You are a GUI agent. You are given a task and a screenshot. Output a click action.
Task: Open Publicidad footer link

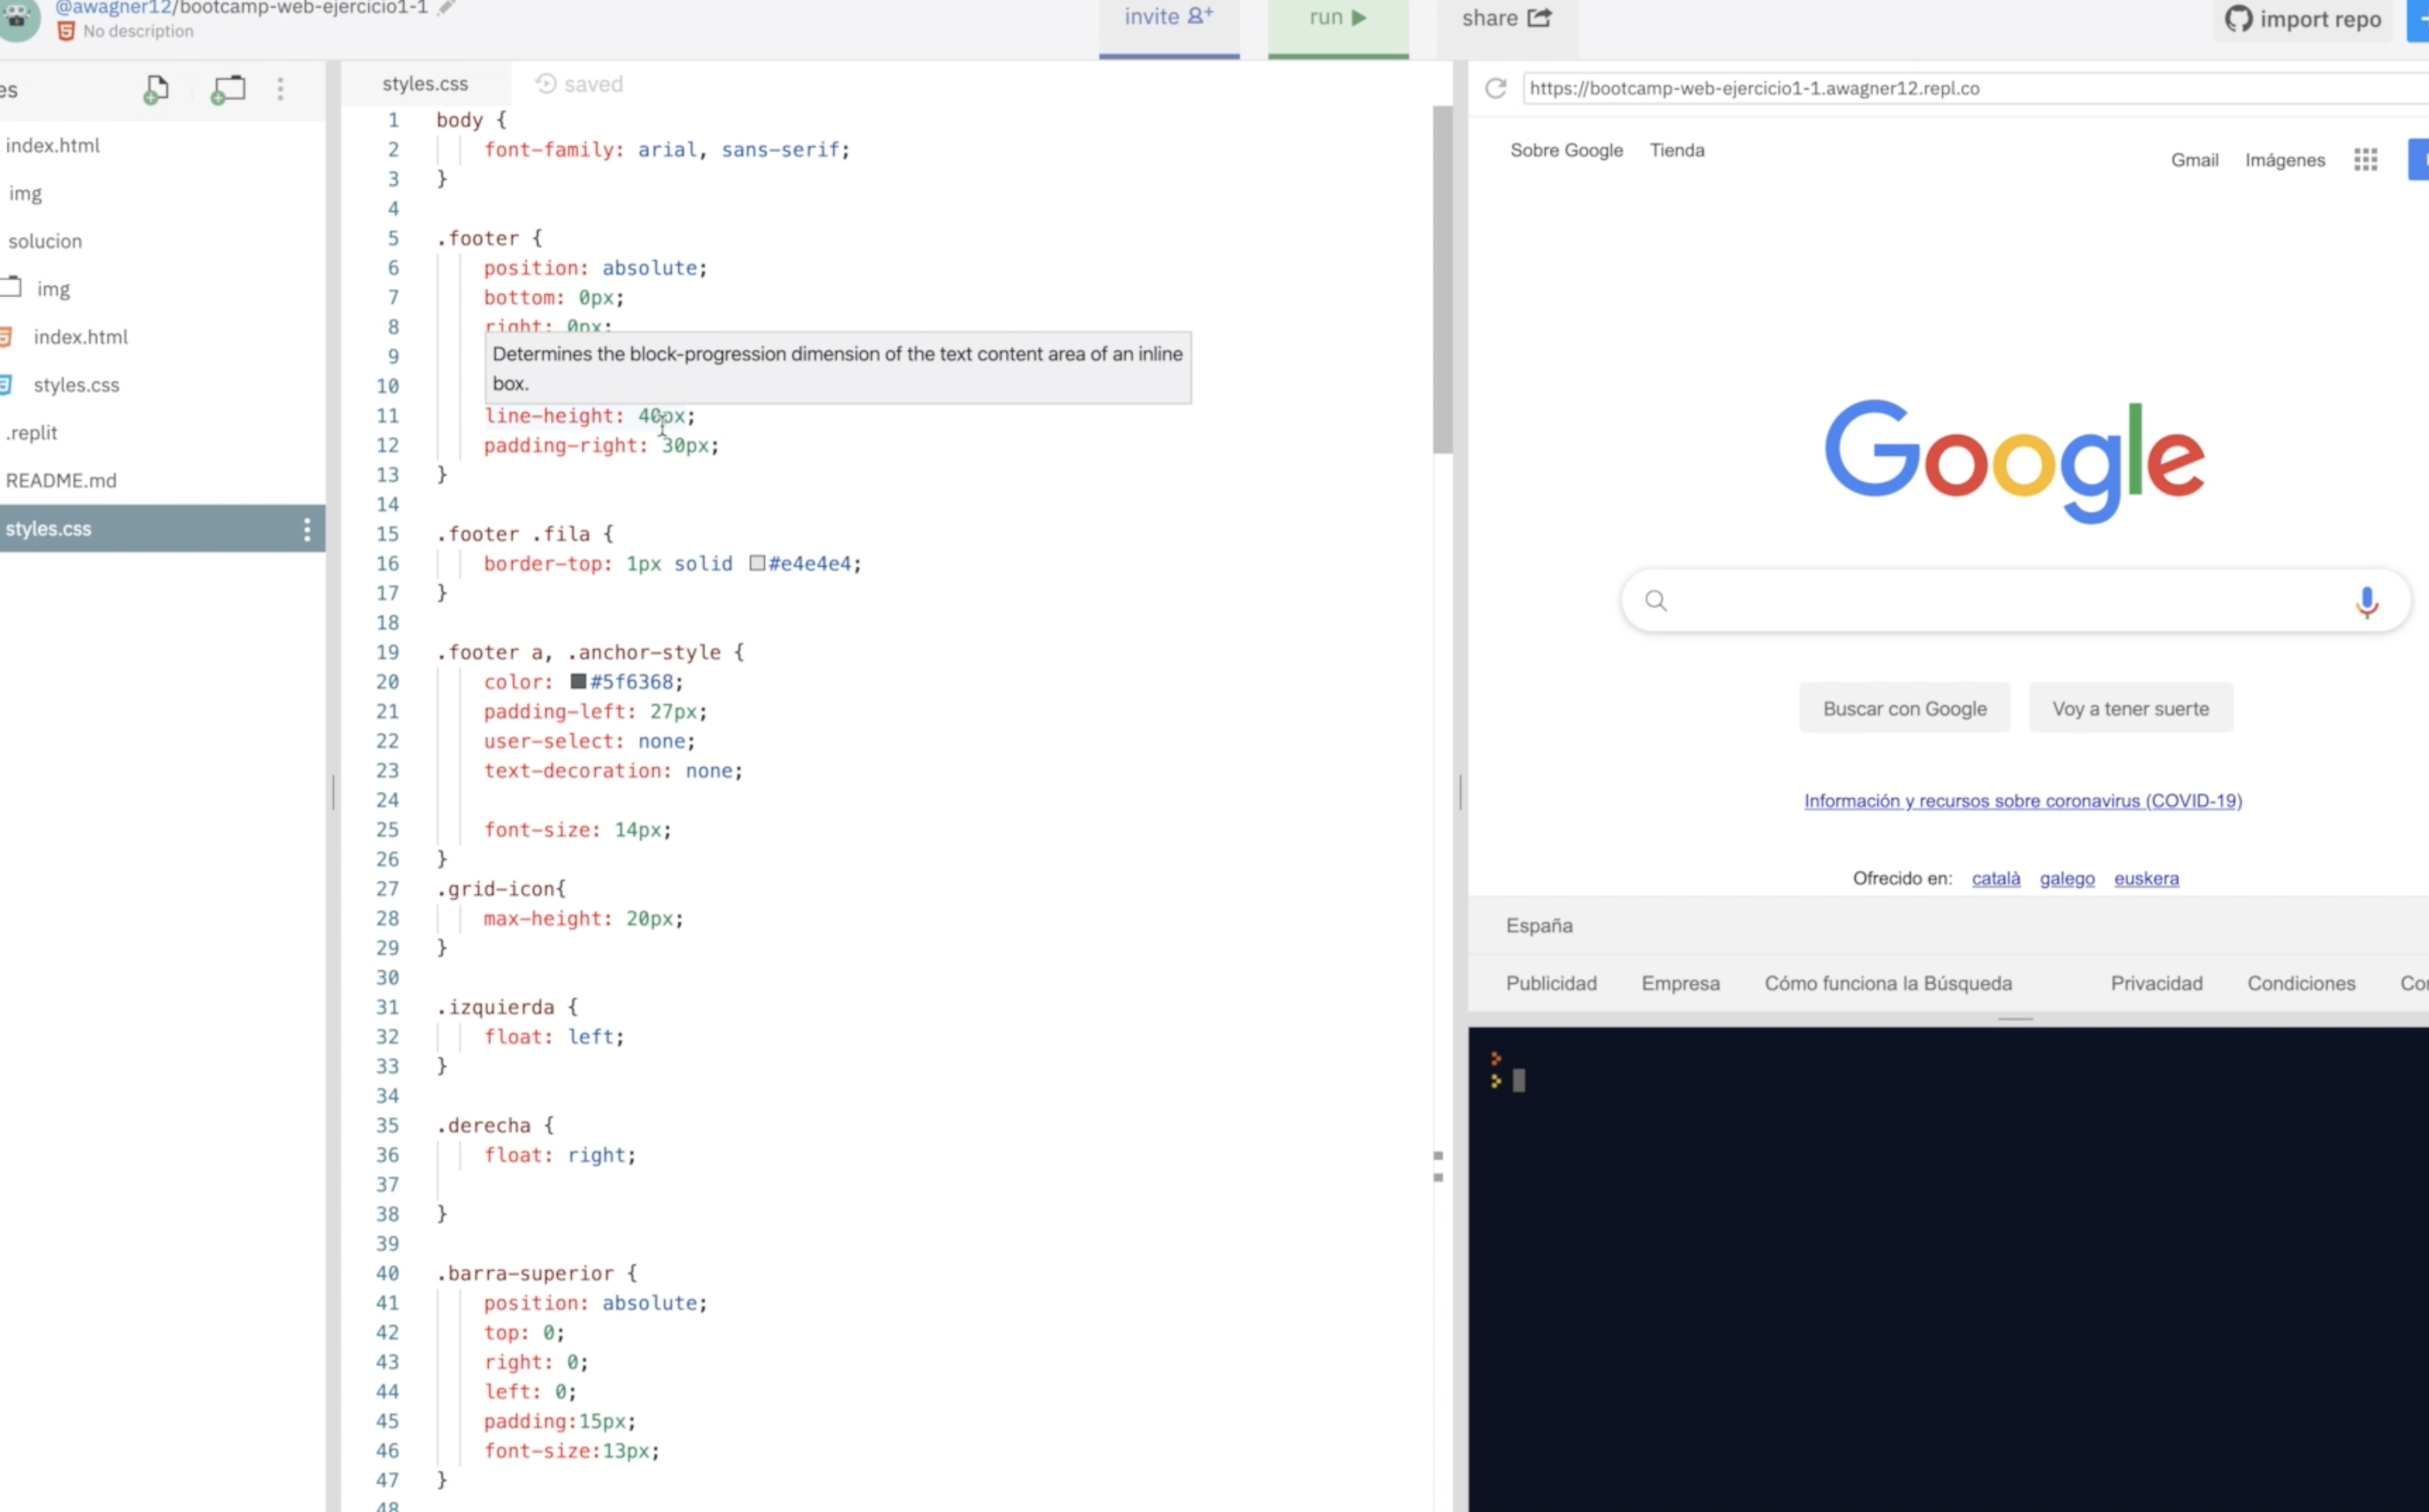coord(1551,983)
